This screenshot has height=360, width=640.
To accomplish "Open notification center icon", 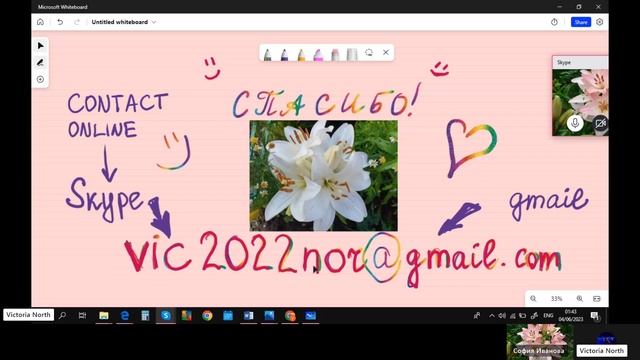I will point(595,316).
